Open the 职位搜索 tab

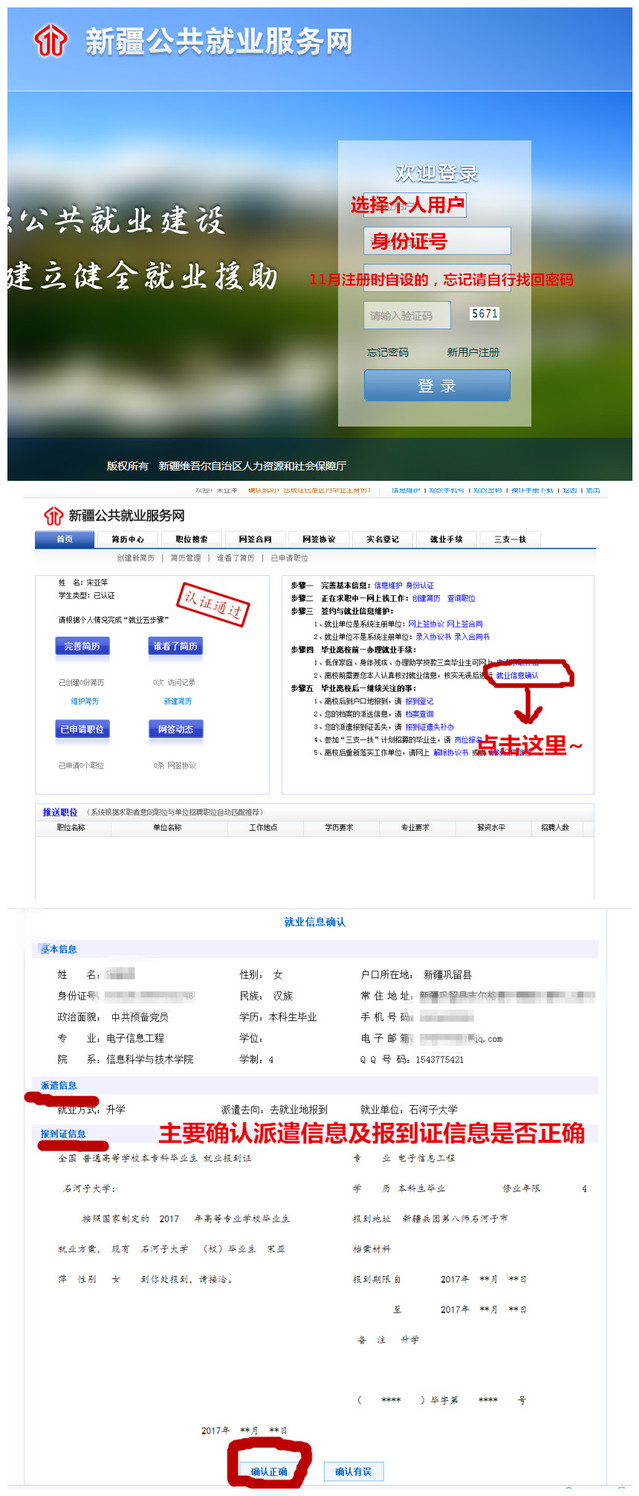coord(191,539)
